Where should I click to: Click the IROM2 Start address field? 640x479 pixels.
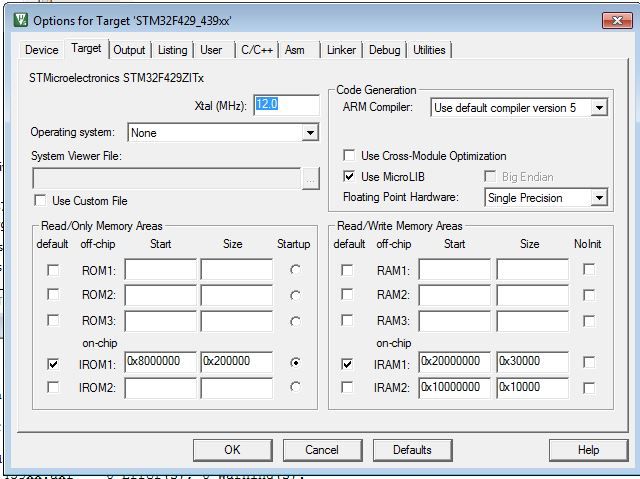160,388
